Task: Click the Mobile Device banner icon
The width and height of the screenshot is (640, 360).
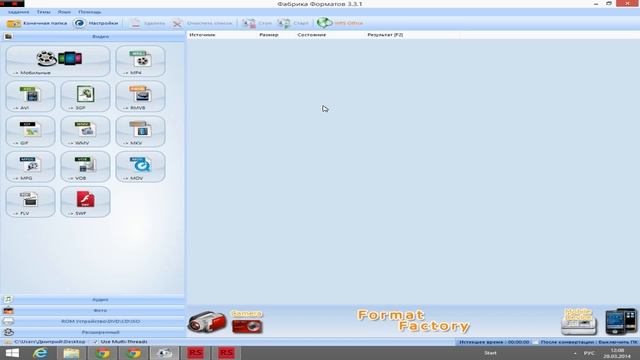Action: tap(579, 322)
